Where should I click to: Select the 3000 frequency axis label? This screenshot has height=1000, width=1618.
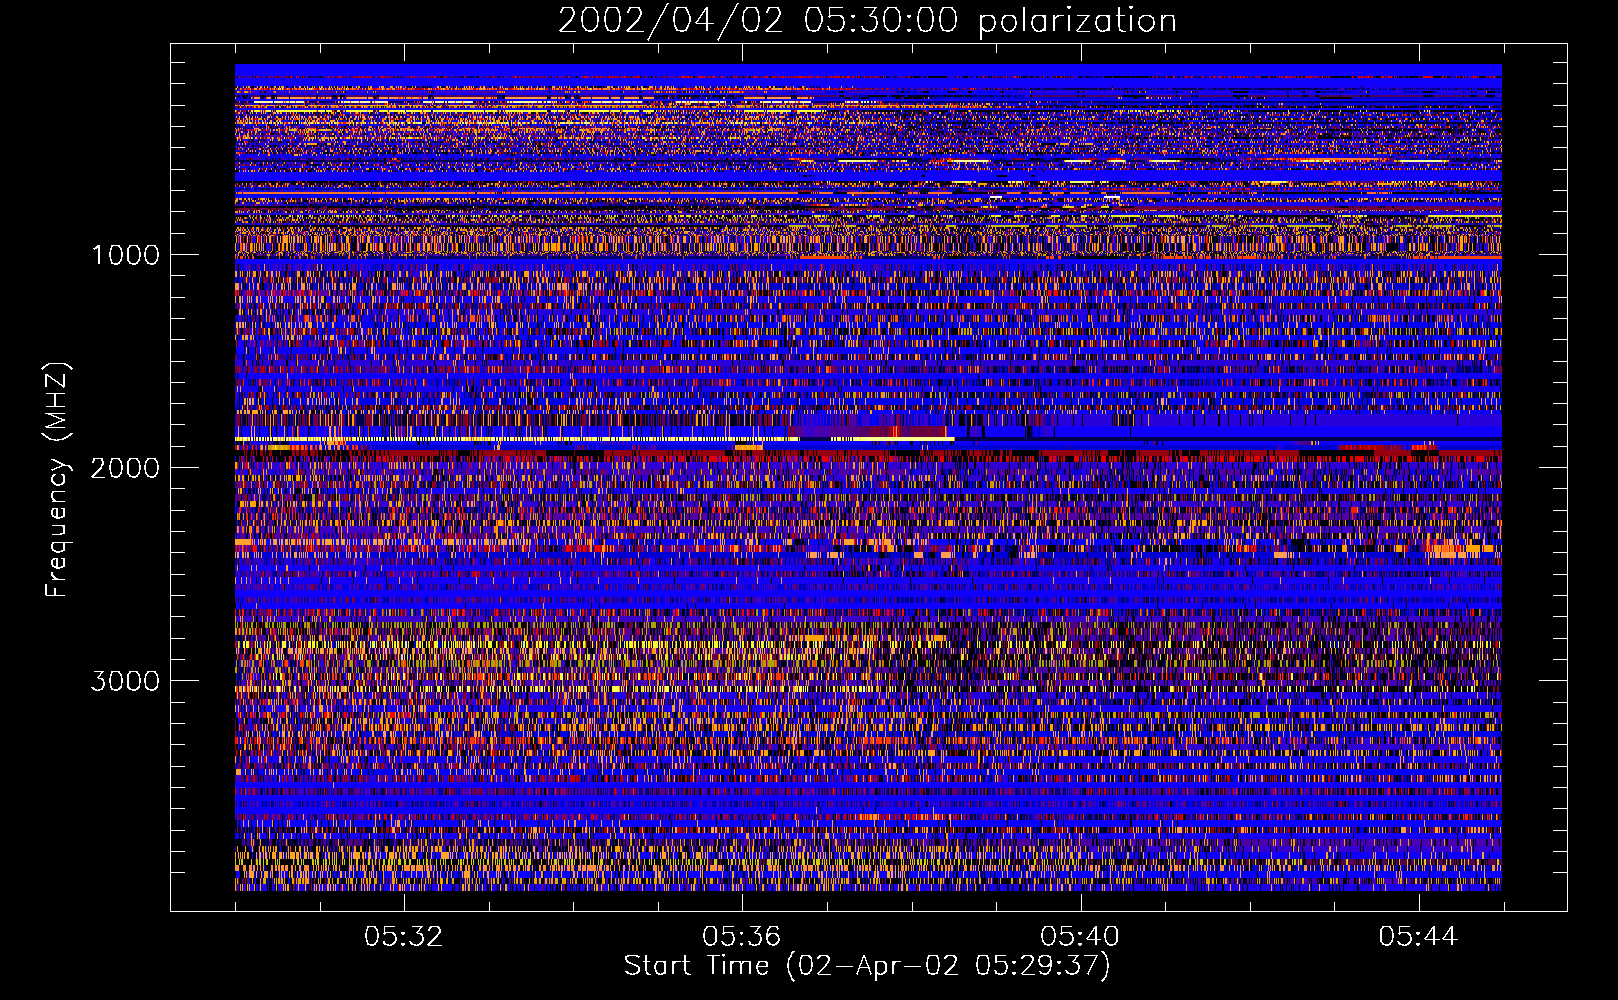[126, 681]
